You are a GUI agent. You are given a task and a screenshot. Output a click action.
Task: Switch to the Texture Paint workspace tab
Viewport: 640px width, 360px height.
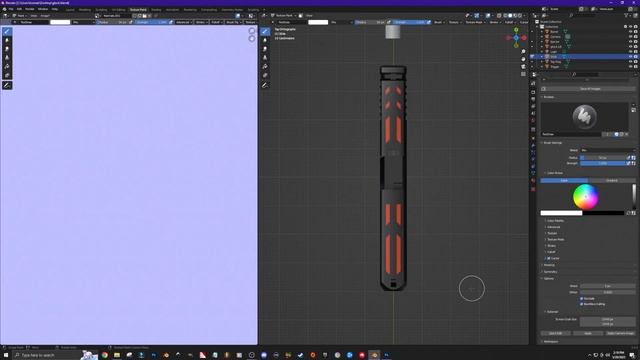pos(138,9)
